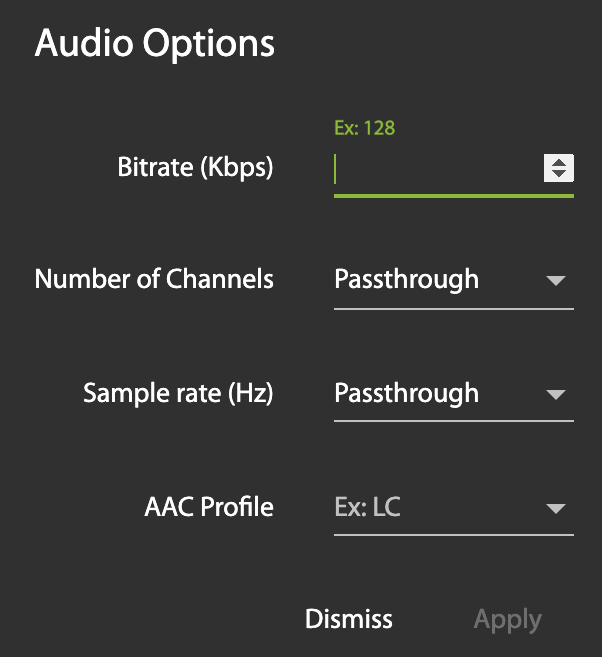
Task: Click inside the Bitrate input field
Action: (x=435, y=169)
